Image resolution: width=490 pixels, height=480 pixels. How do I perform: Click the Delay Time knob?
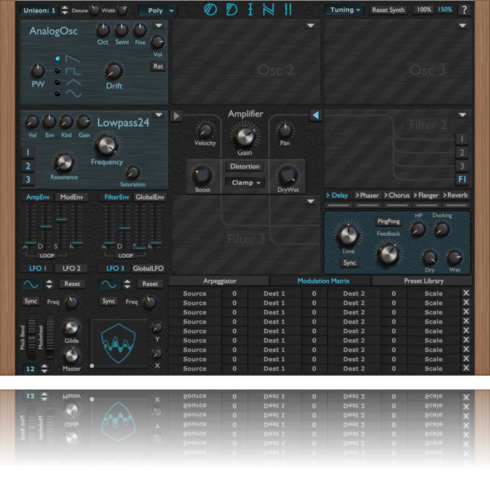348,235
